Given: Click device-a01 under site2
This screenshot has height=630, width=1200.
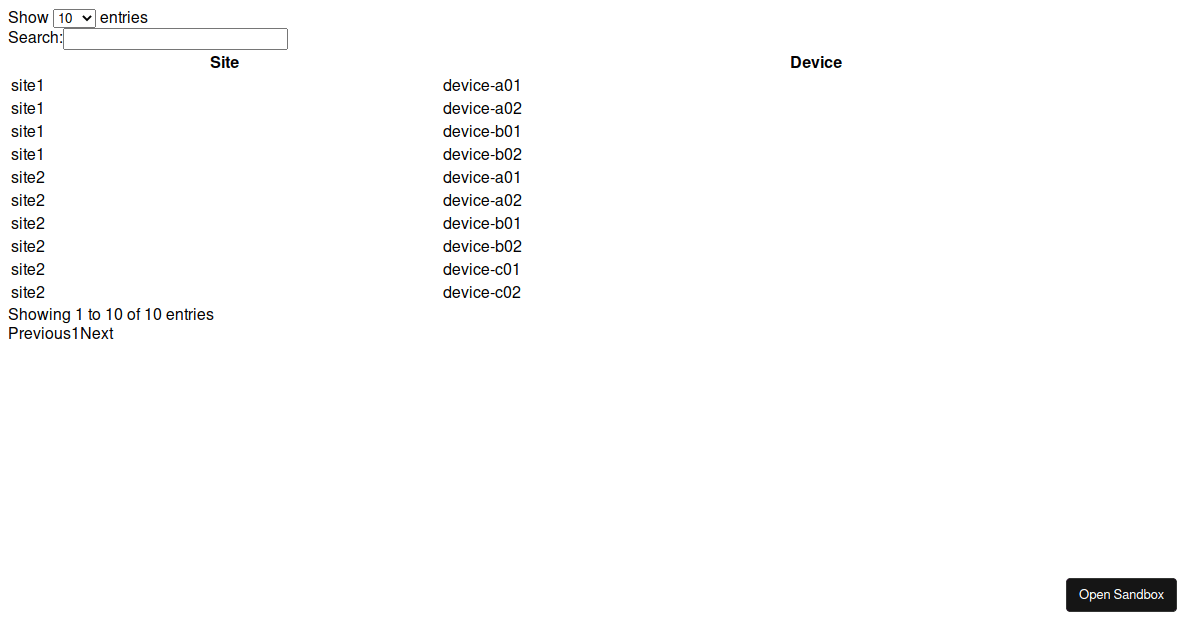Looking at the screenshot, I should tap(482, 178).
